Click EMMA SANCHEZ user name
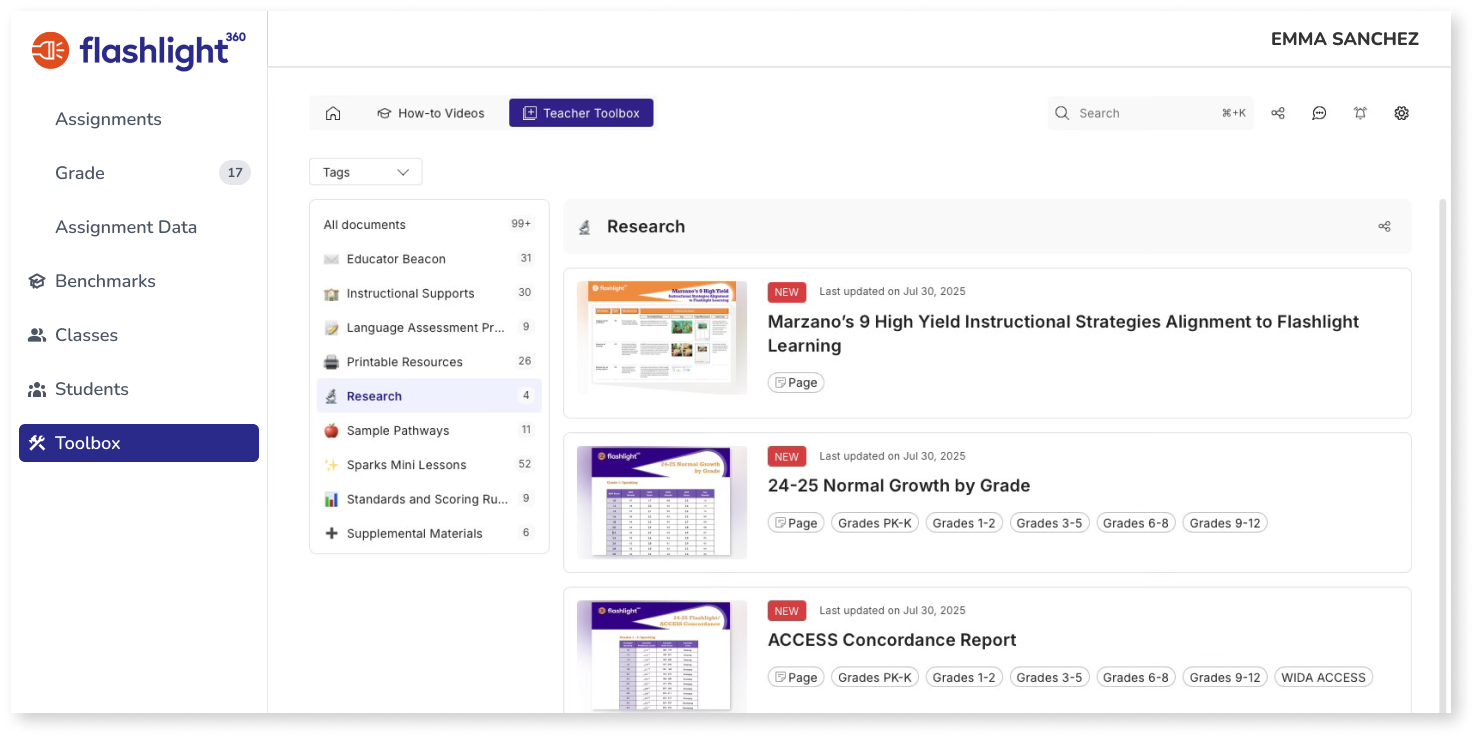Image resolution: width=1476 pixels, height=738 pixels. click(x=1345, y=39)
